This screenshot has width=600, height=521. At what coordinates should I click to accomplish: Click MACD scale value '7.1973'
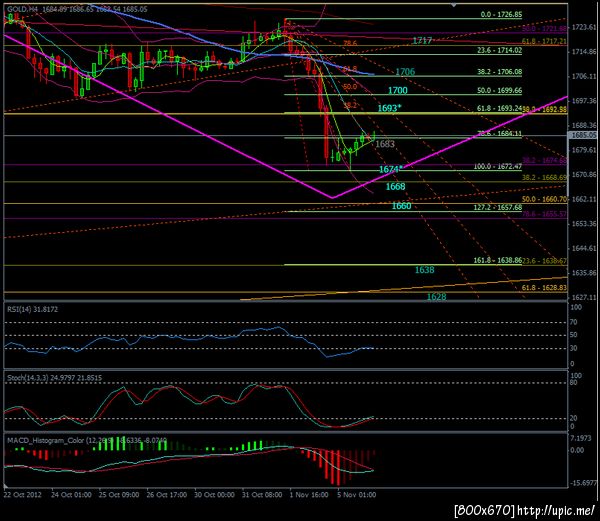click(x=581, y=438)
